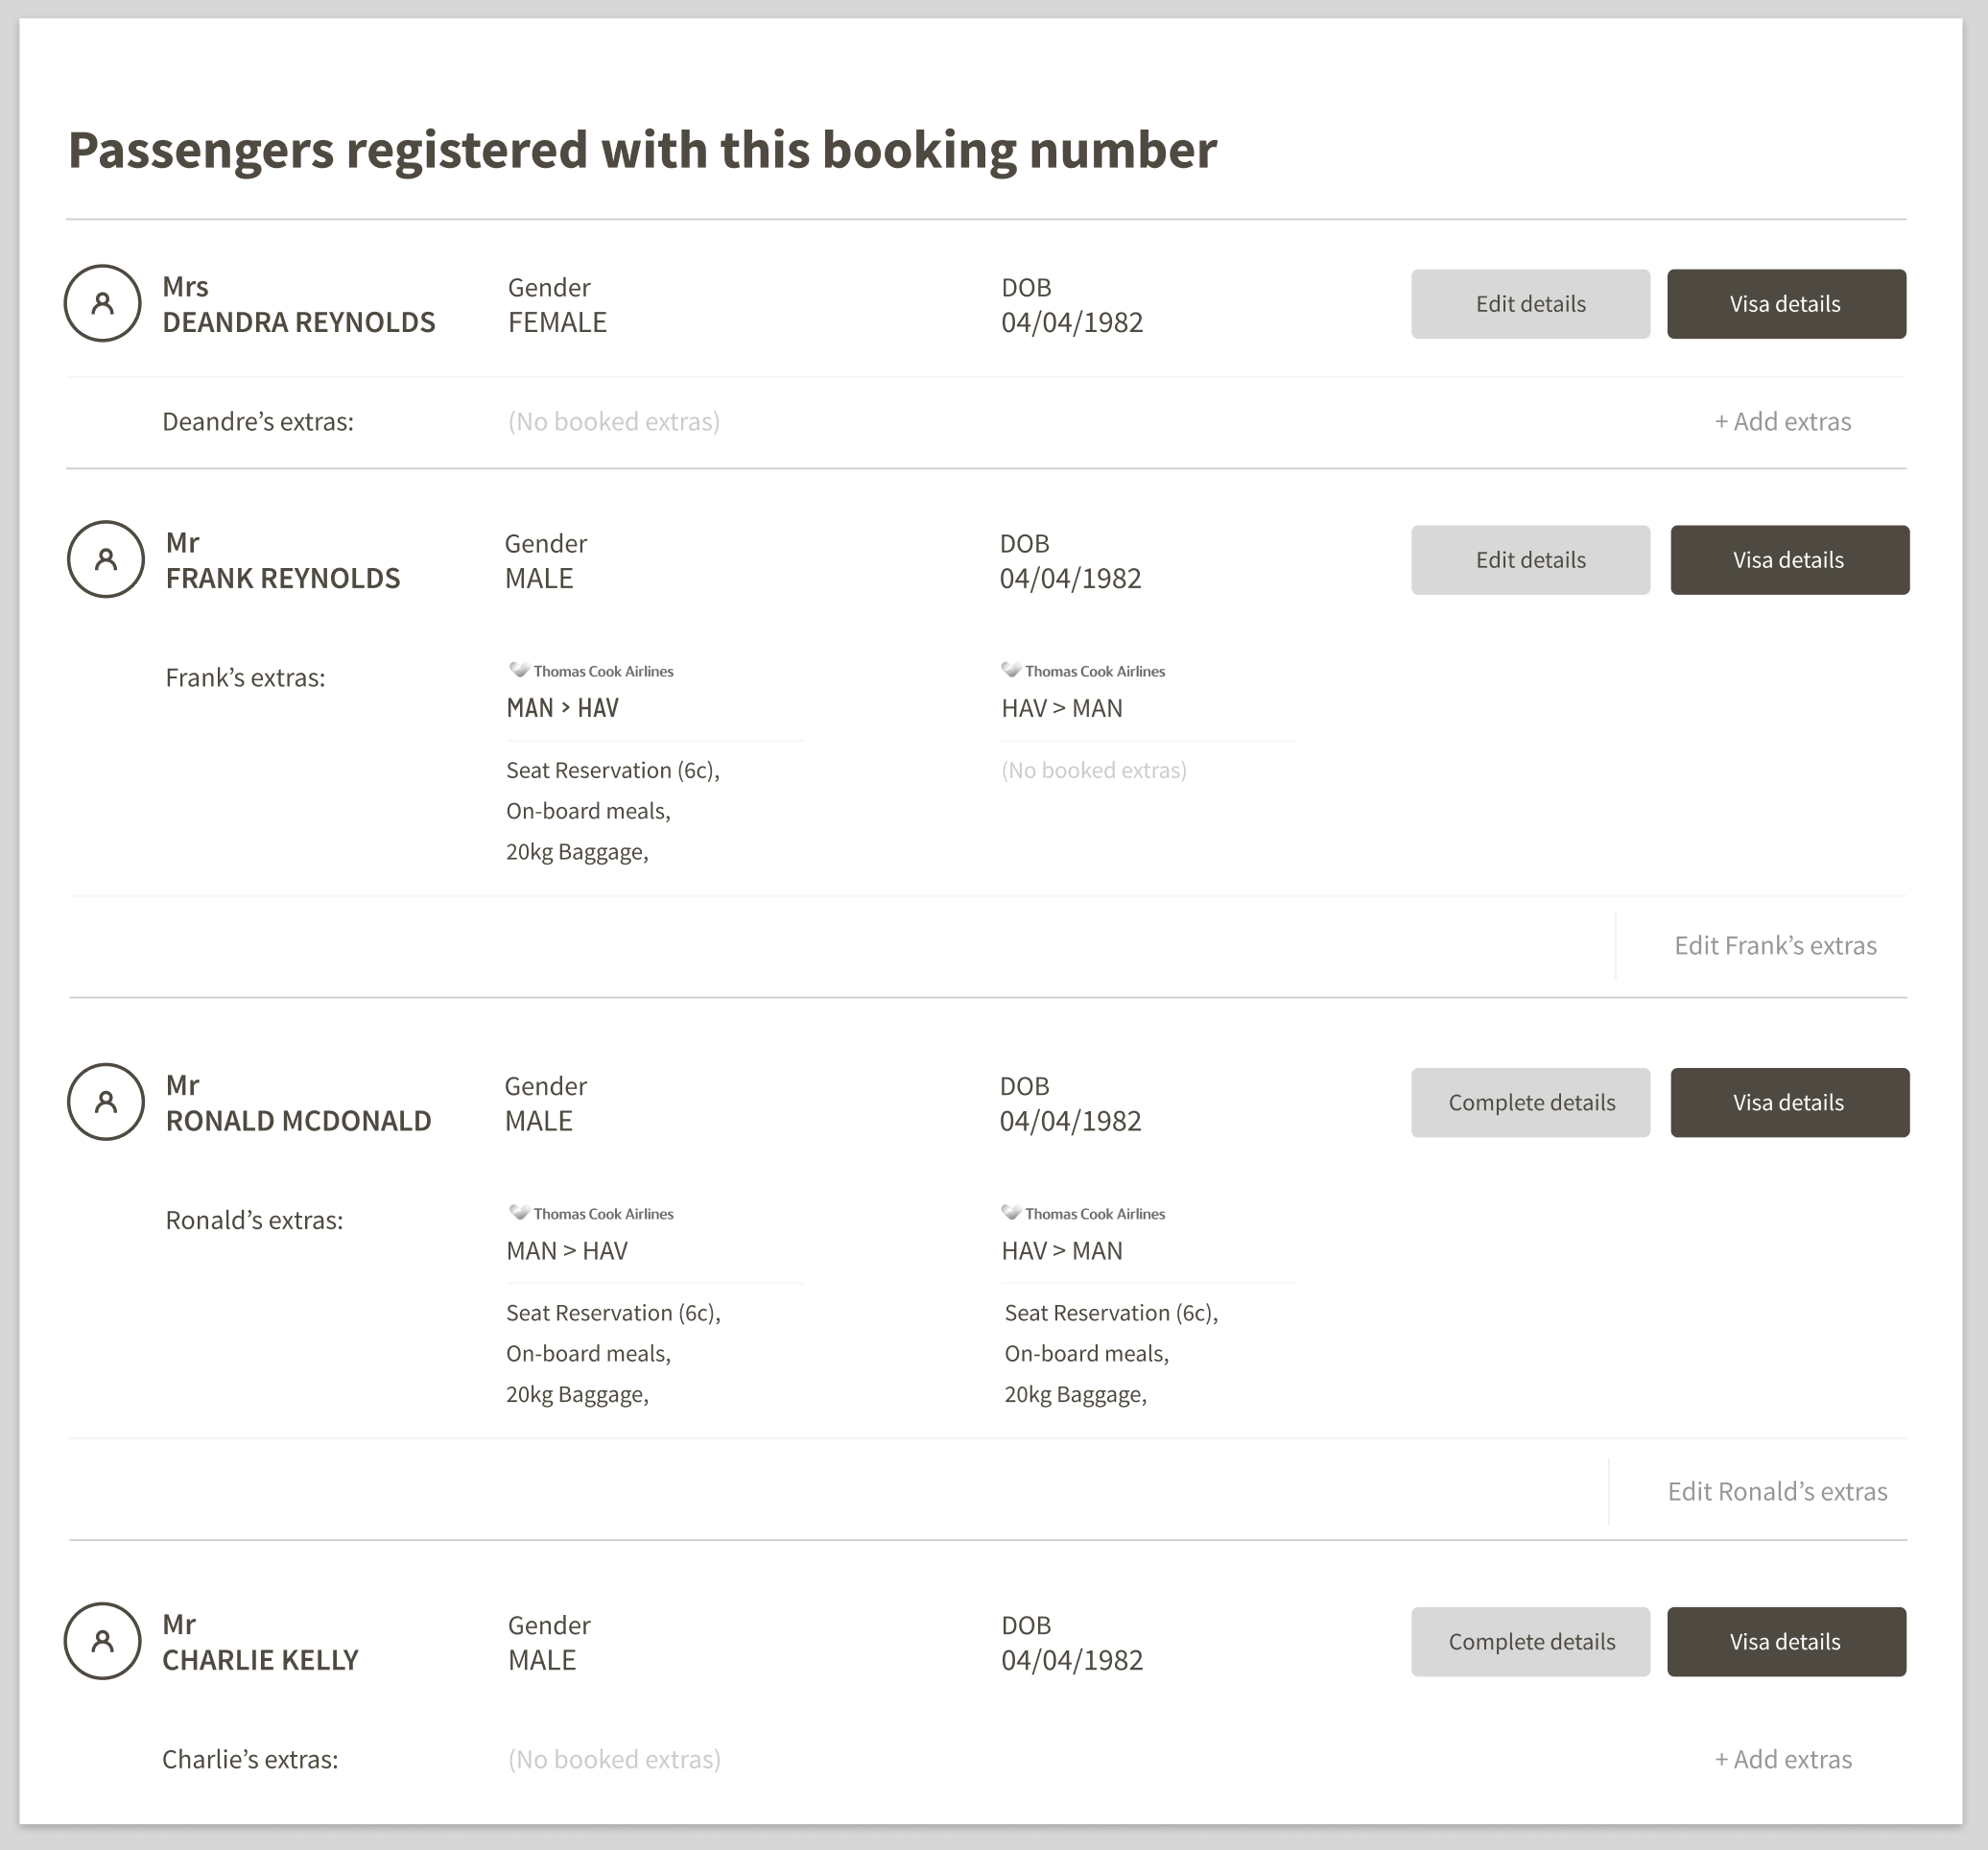Open Visa details for Charlie Kelly

[x=1786, y=1642]
